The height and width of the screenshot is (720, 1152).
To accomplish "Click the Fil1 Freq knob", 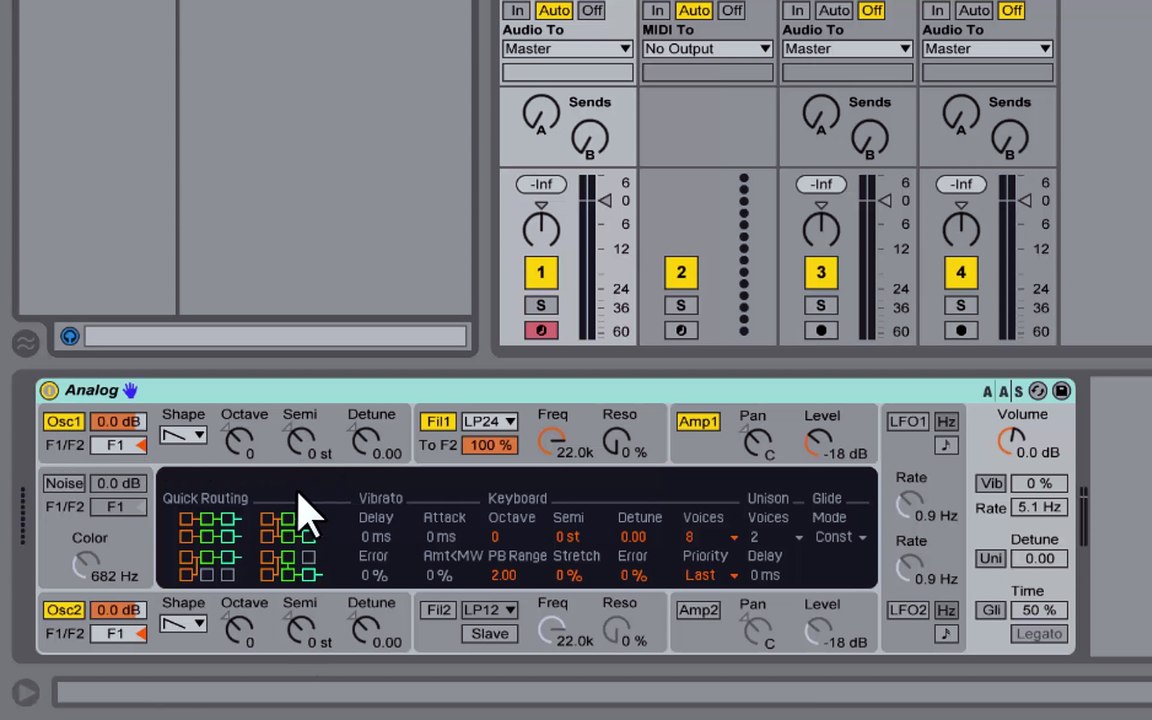I will (x=551, y=442).
